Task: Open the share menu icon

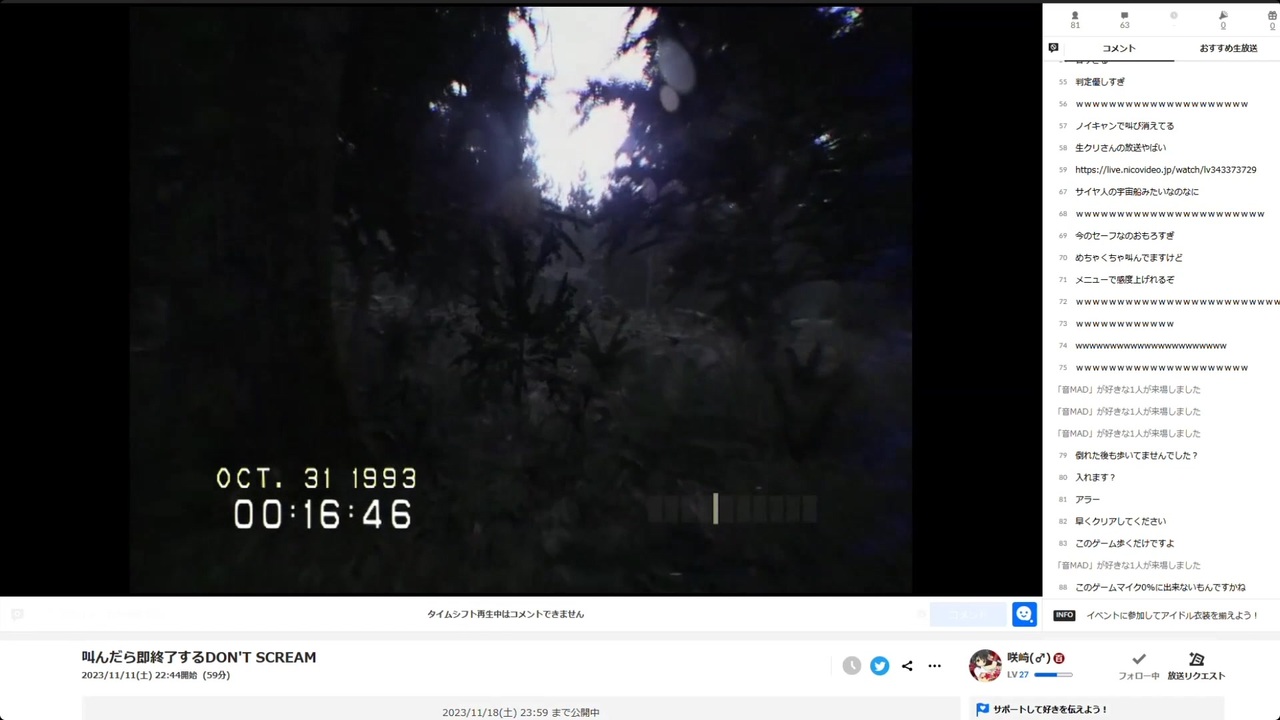Action: coord(907,666)
